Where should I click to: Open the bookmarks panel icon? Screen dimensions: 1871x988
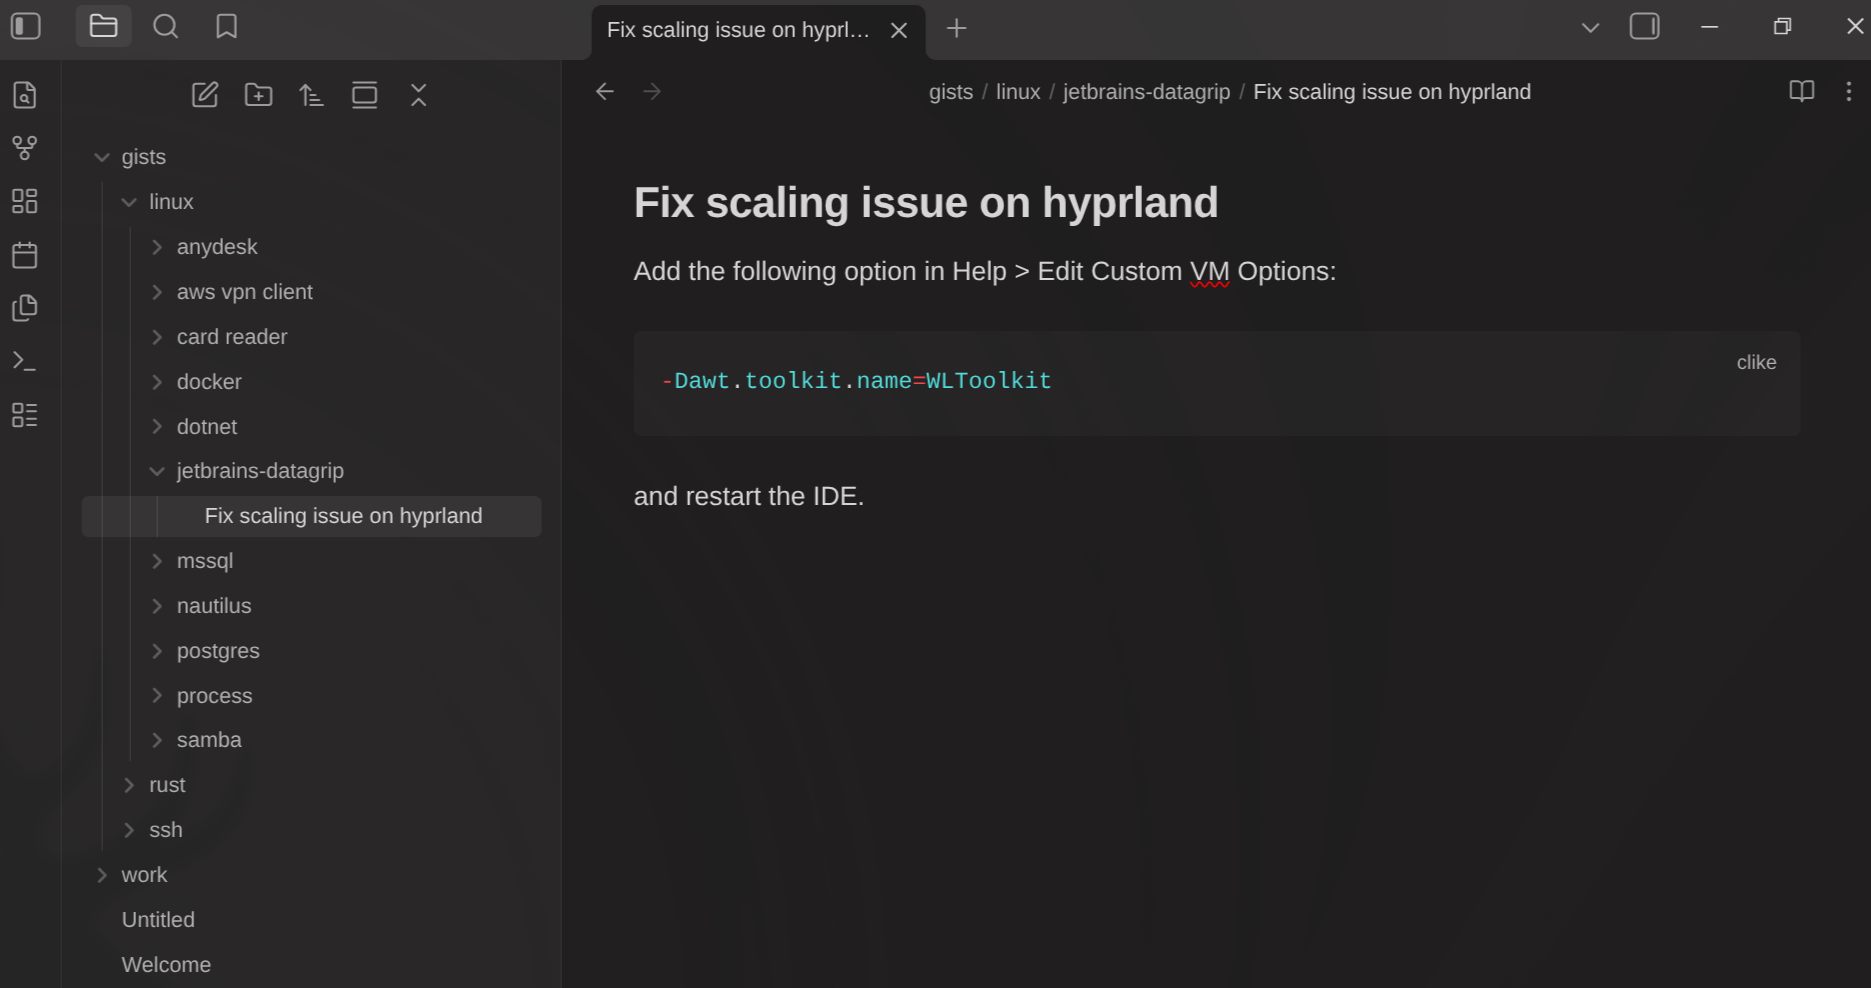227,26
